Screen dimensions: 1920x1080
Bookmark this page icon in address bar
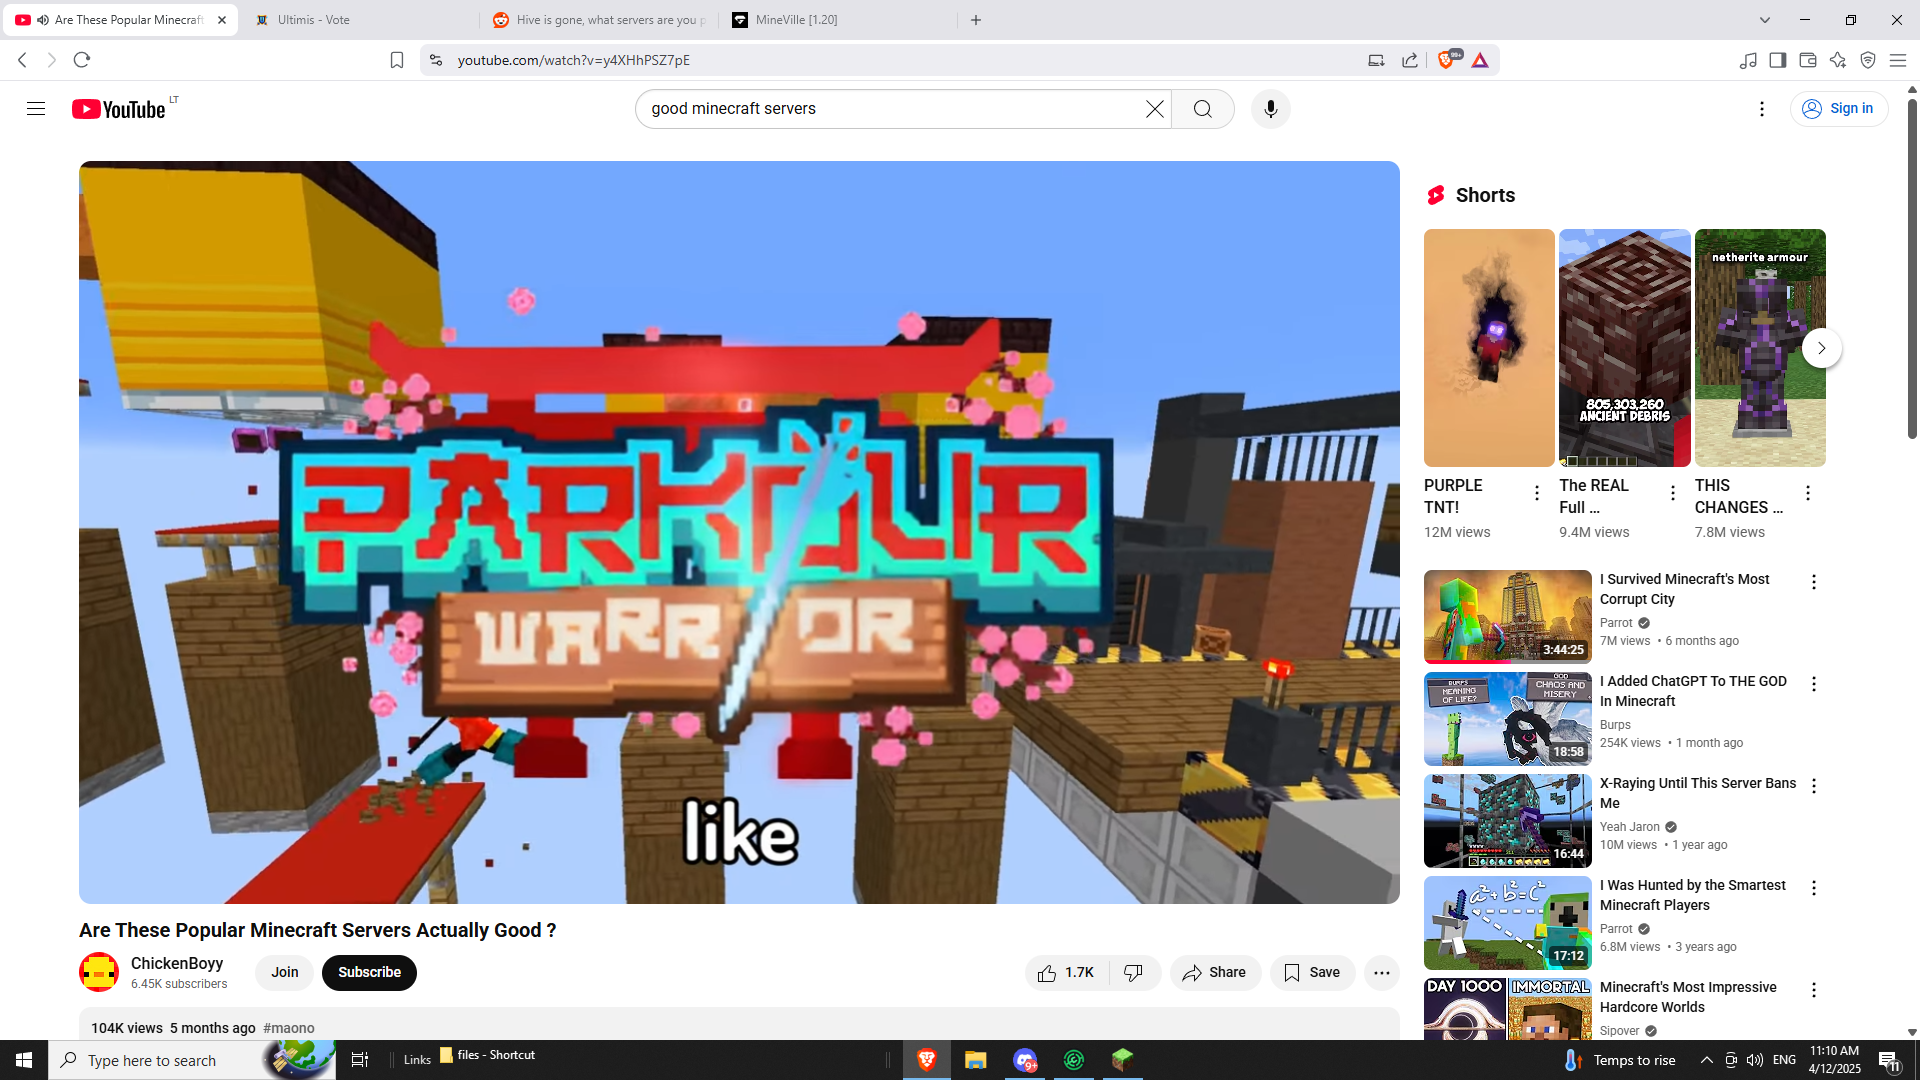click(x=396, y=60)
